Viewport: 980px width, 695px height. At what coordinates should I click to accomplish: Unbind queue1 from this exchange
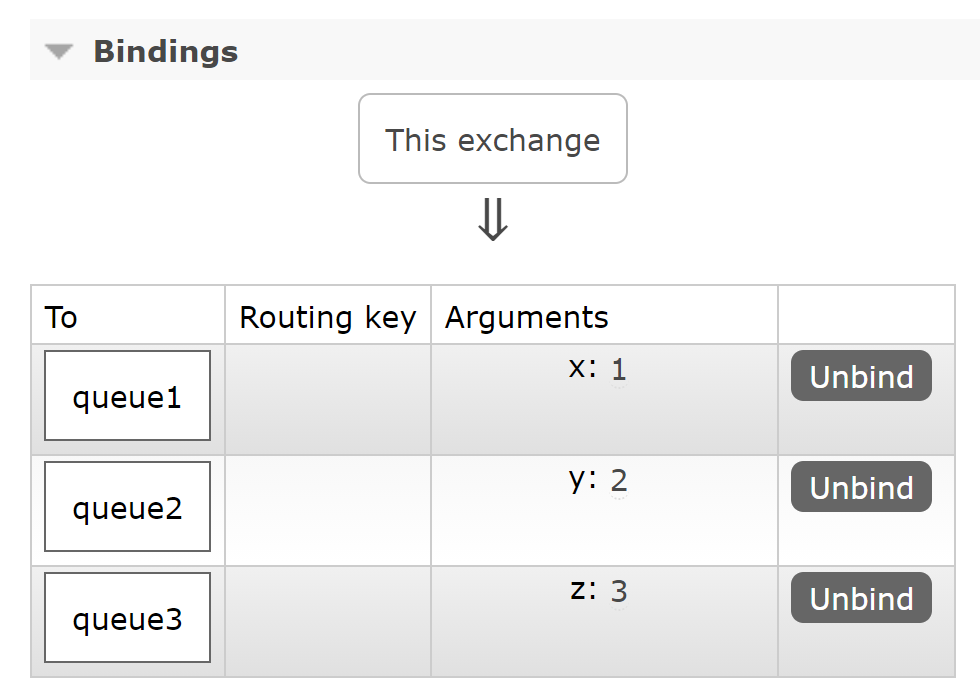click(x=861, y=376)
